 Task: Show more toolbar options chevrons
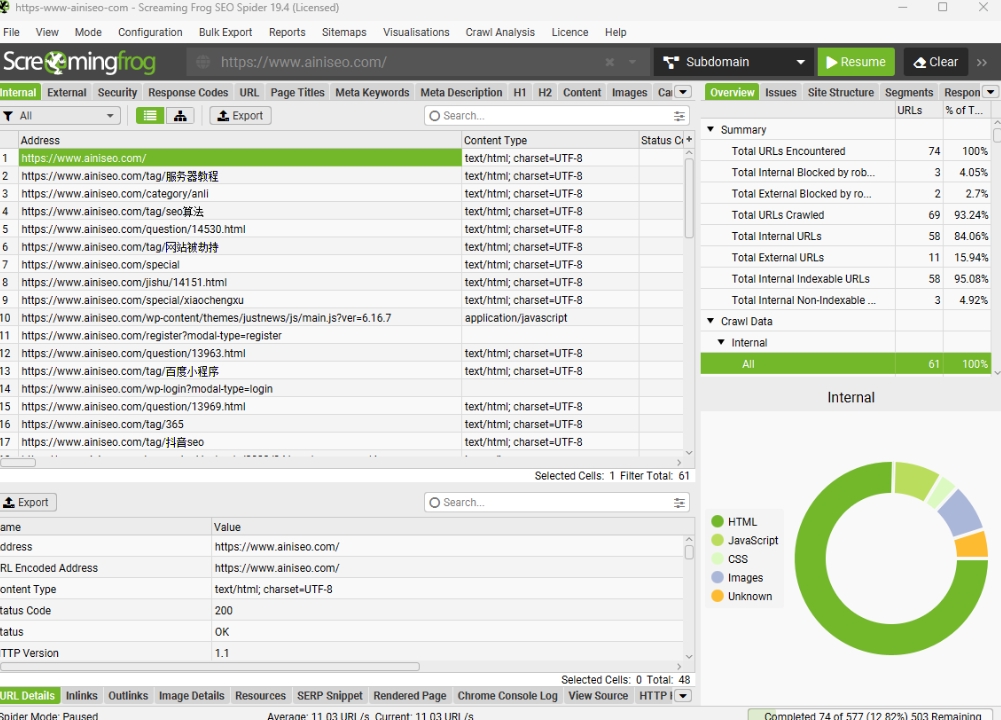(x=982, y=62)
